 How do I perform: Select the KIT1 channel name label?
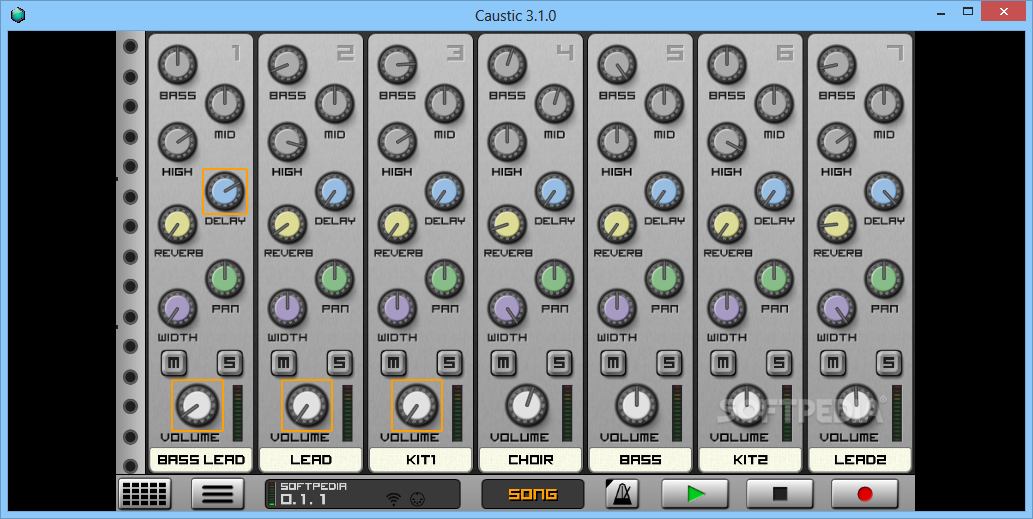(421, 460)
